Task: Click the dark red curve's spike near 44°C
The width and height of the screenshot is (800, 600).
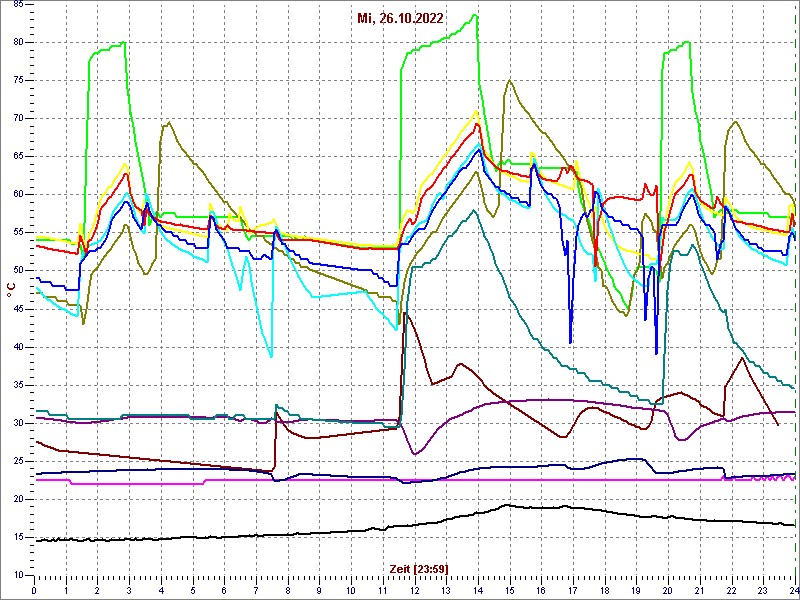Action: click(405, 313)
